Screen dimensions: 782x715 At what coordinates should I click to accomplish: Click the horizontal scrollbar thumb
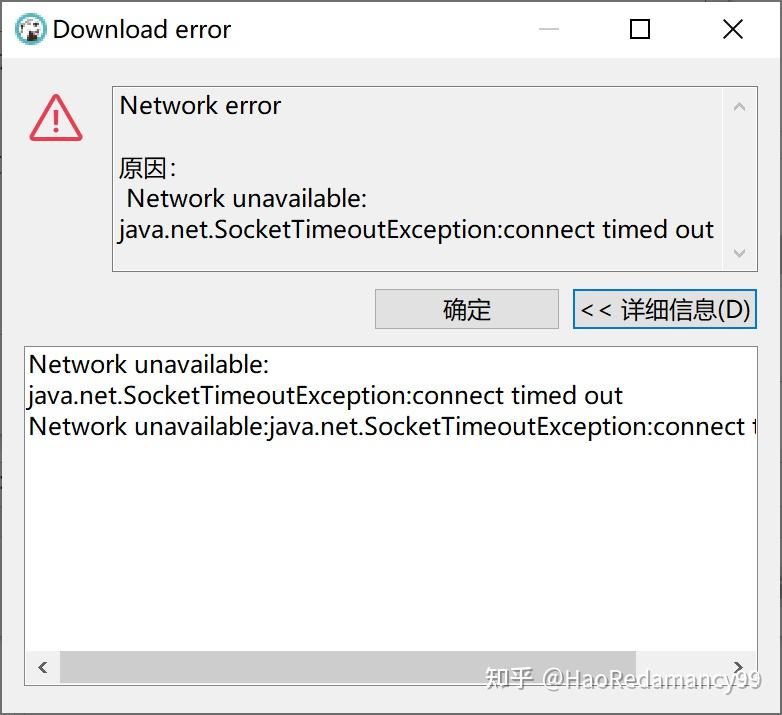[348, 667]
